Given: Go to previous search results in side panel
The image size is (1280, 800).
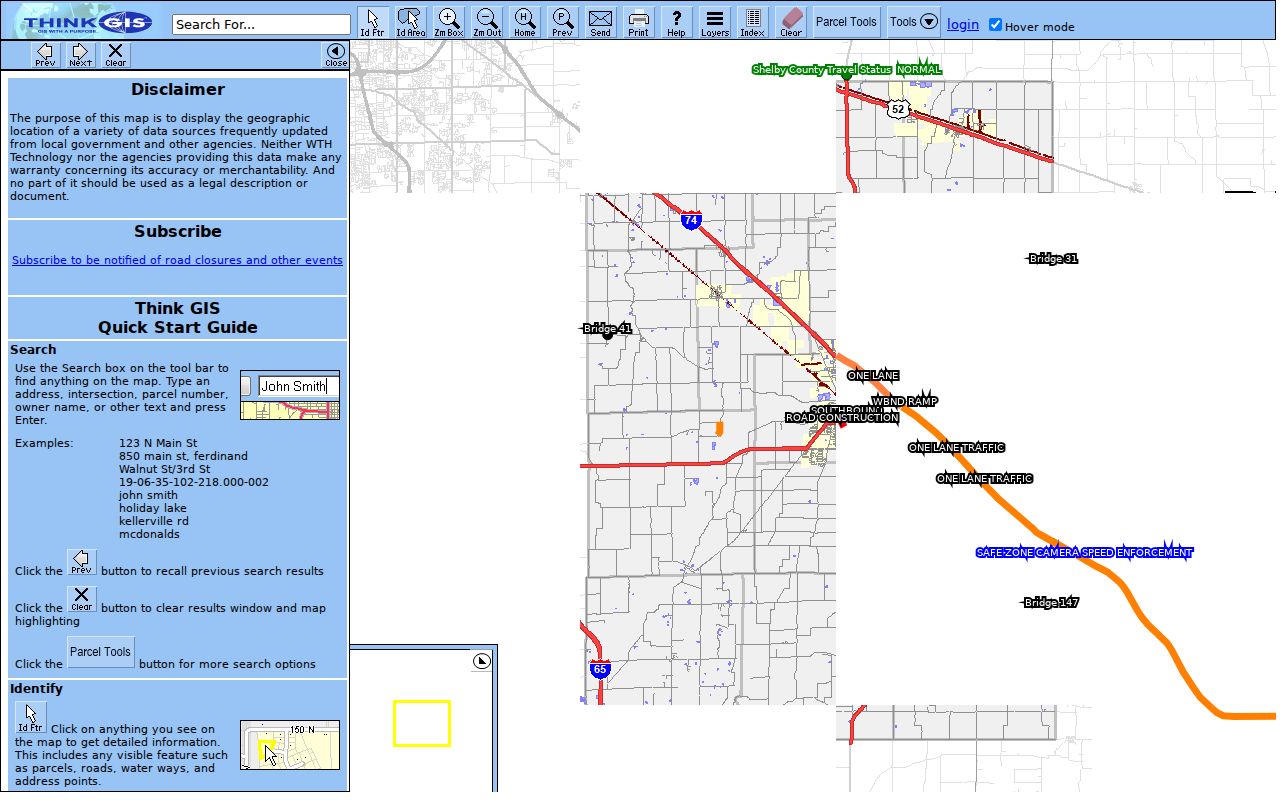Looking at the screenshot, I should (45, 55).
